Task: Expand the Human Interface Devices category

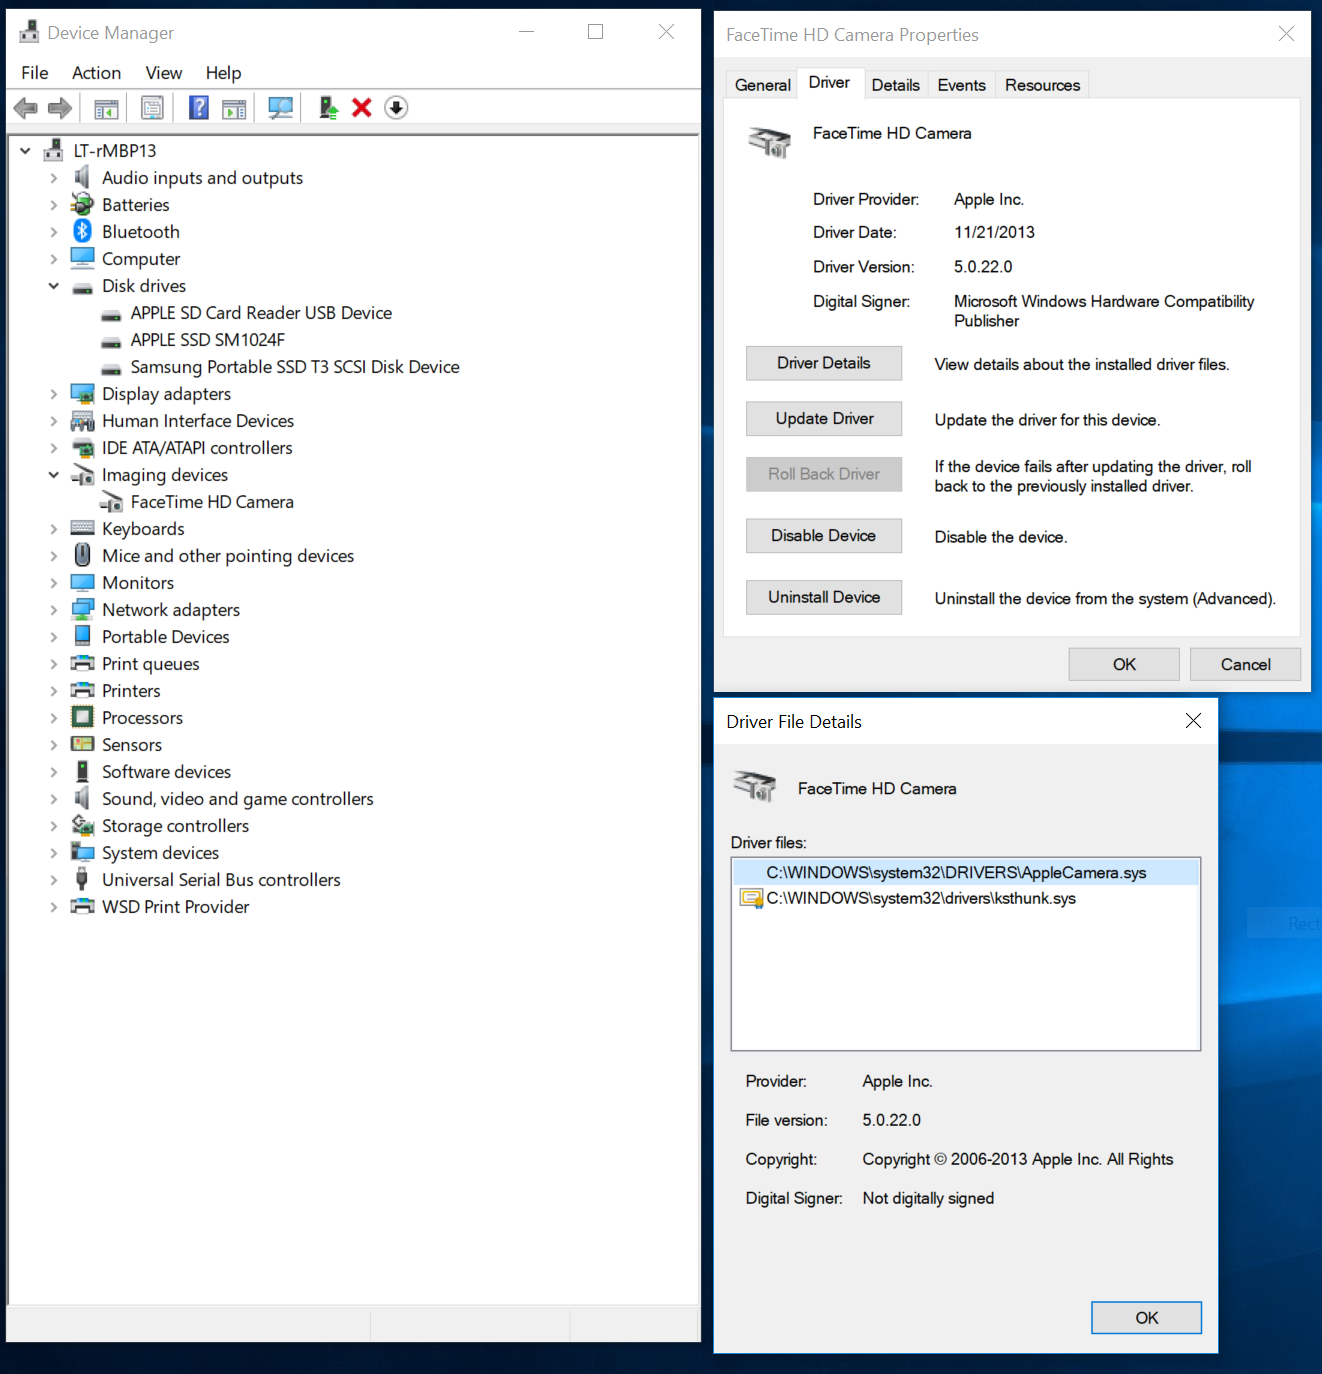Action: 54,421
